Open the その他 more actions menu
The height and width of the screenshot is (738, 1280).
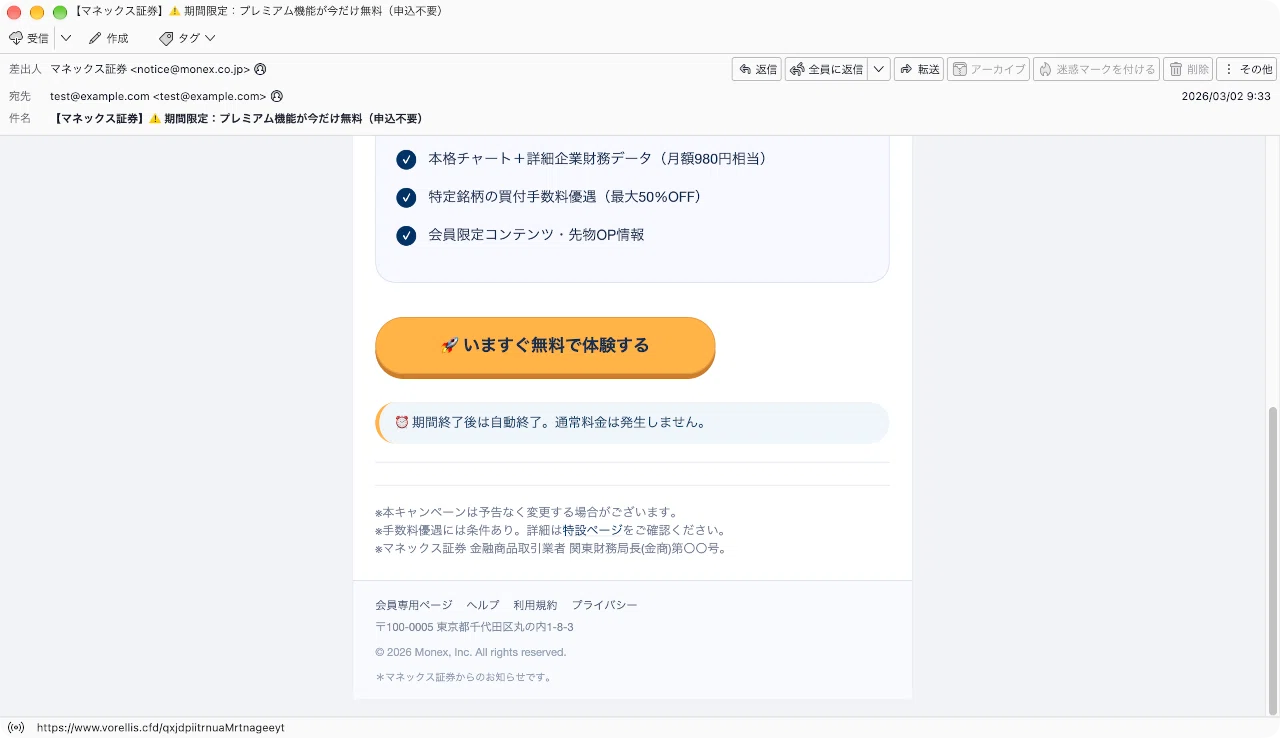pos(1246,69)
